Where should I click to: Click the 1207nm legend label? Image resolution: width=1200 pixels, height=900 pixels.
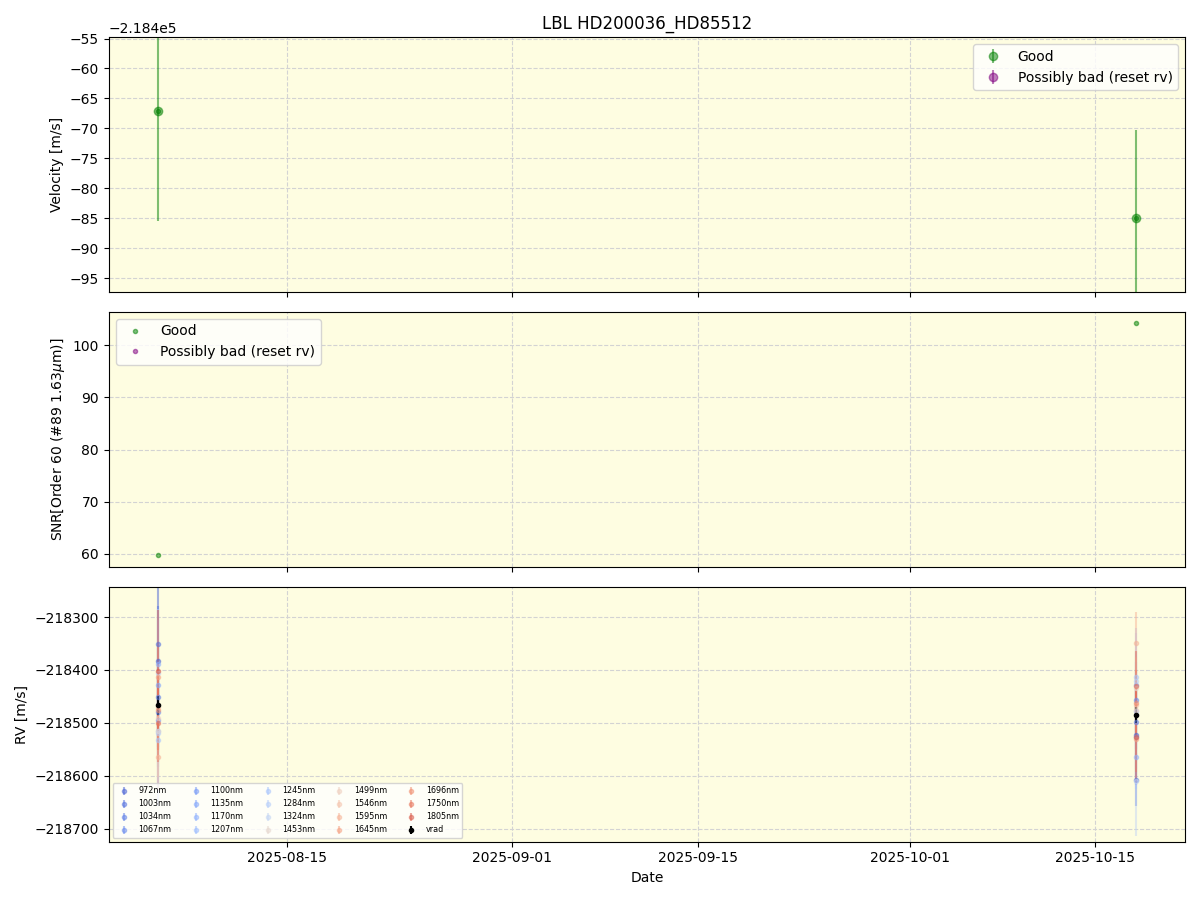[x=226, y=829]
